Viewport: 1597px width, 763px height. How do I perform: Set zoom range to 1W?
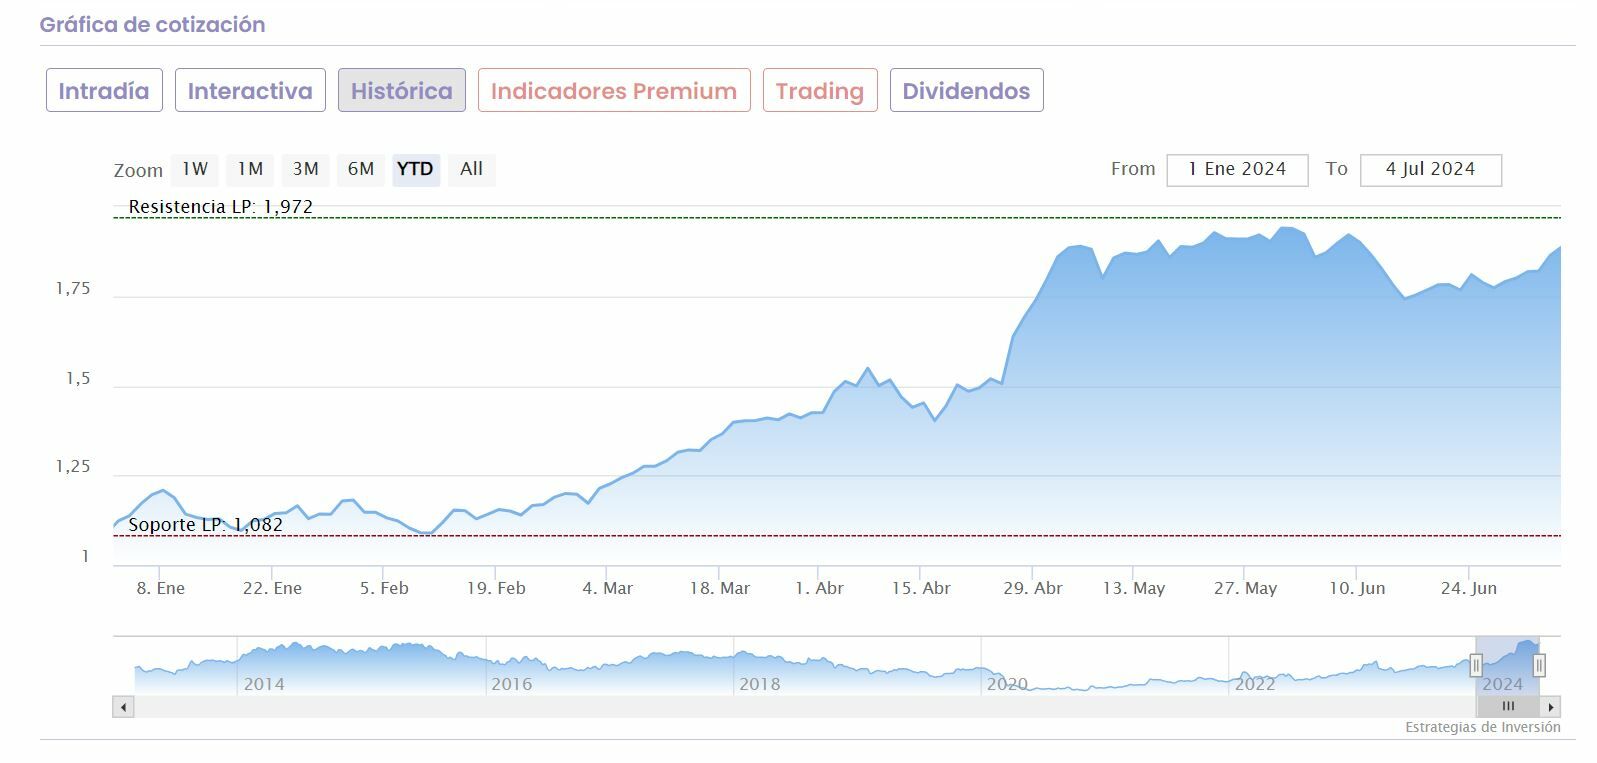[195, 169]
